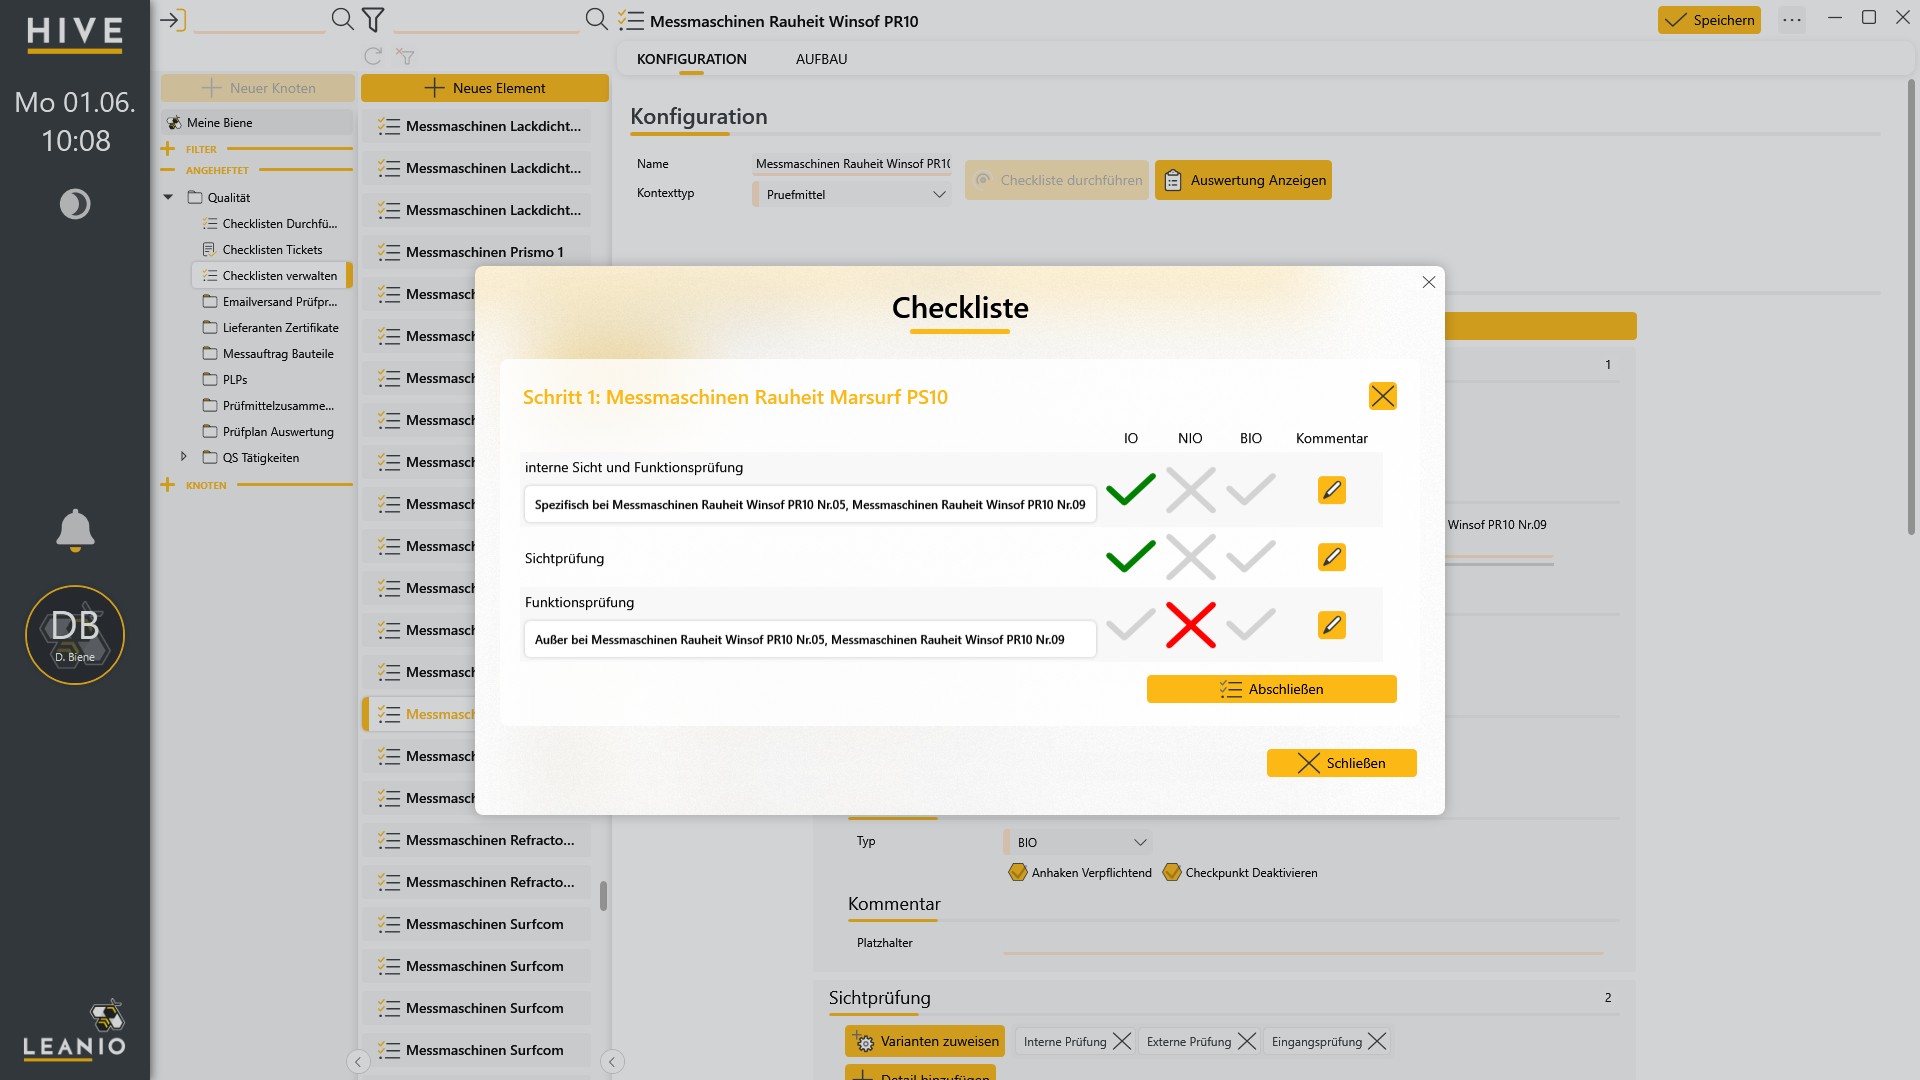This screenshot has height=1080, width=1920.
Task: Toggle Checkpunkt Deaktivieren hexagon option
Action: 1172,872
